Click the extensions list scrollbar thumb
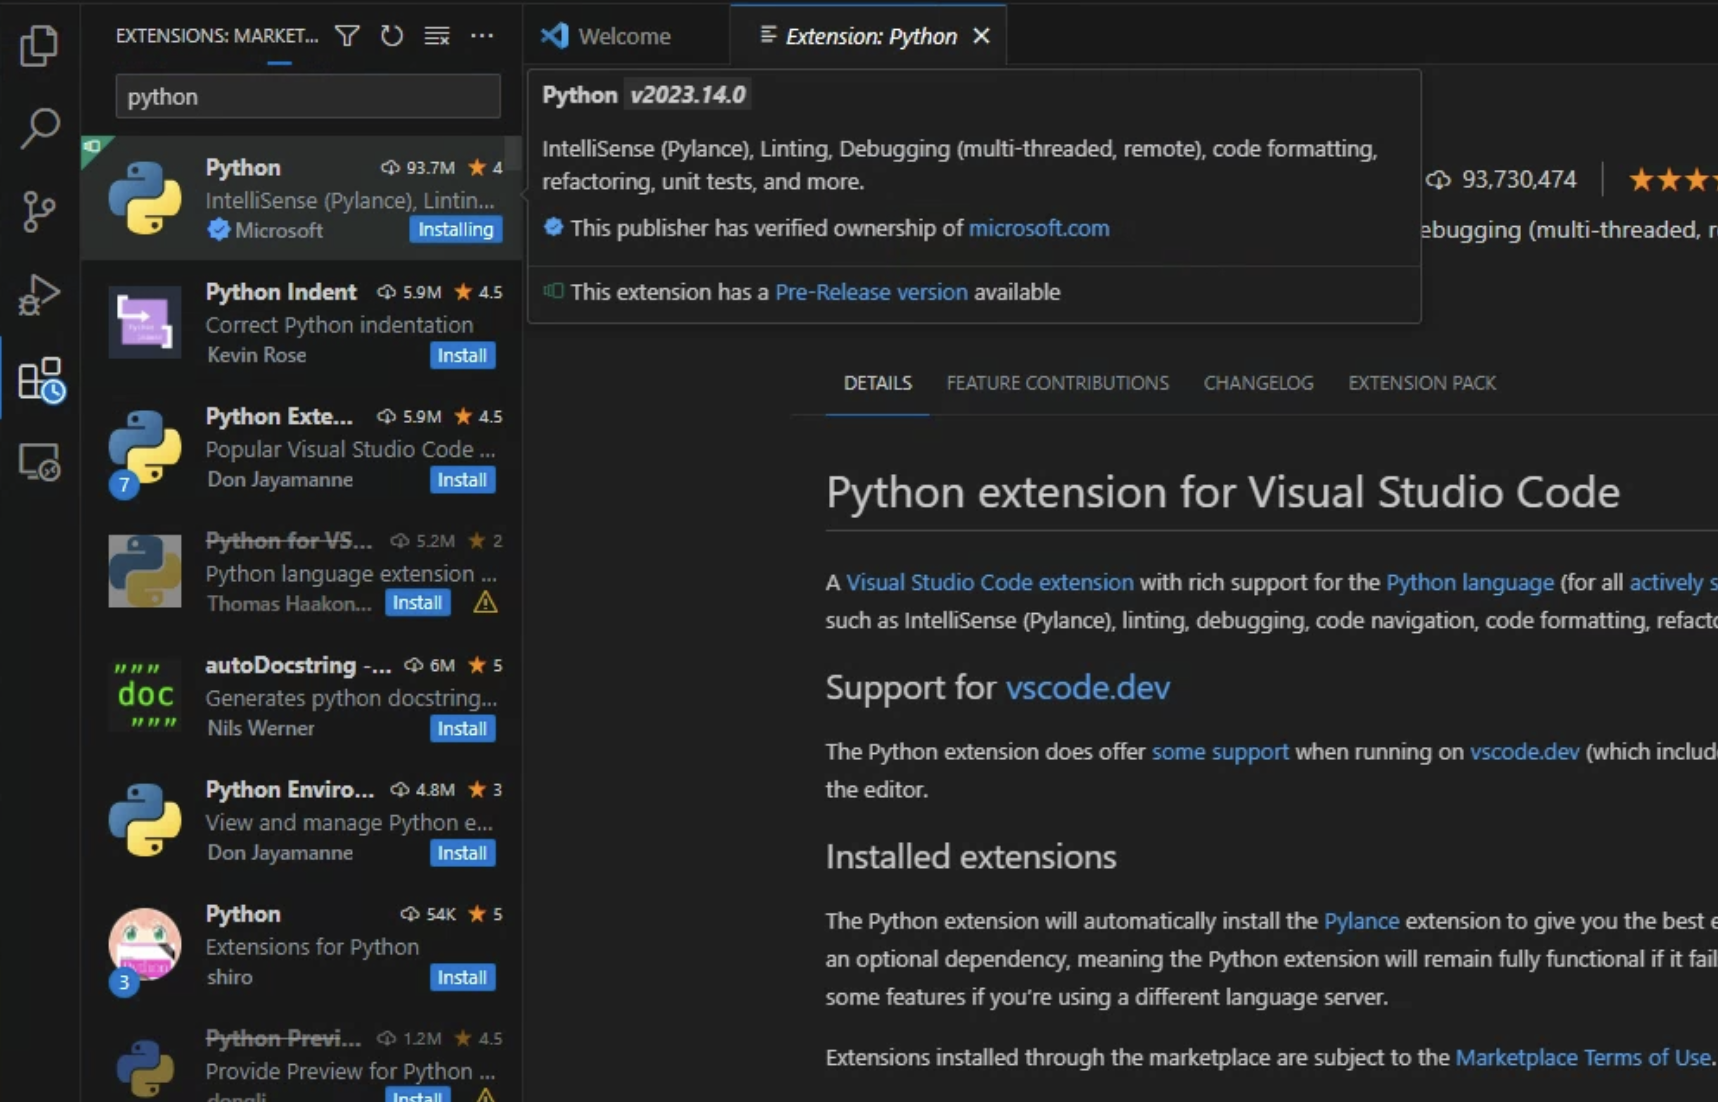This screenshot has width=1718, height=1102. (x=513, y=154)
